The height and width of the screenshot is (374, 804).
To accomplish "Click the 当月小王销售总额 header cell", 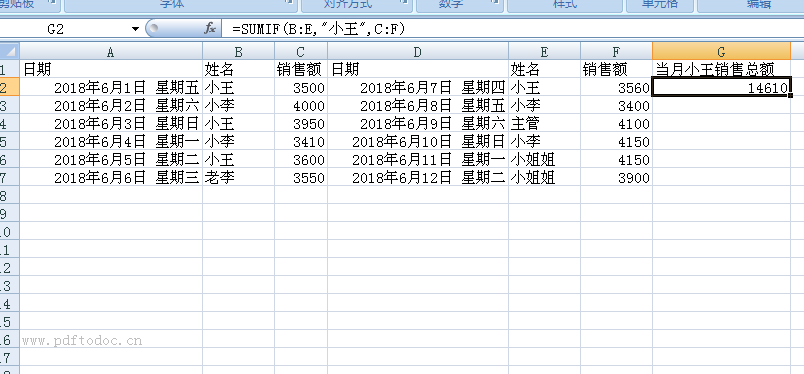I will click(x=721, y=69).
